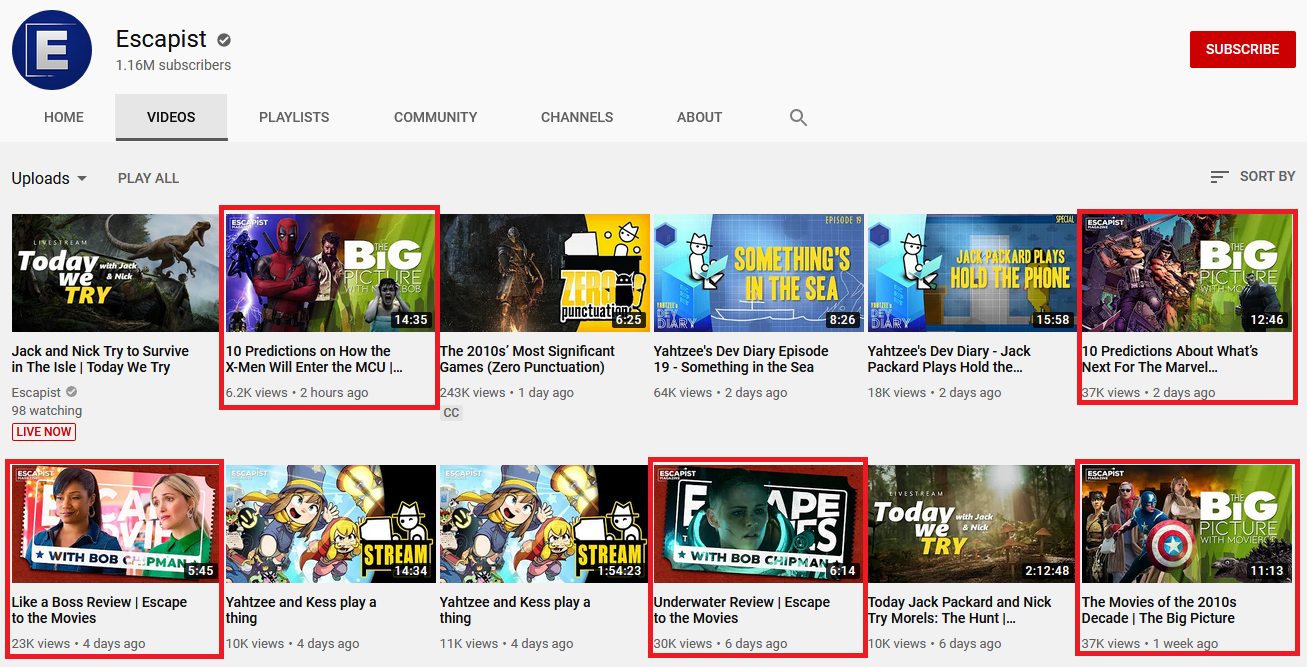Click the verified checkmark next to 98 watching channel name
Viewport: 1307px width, 667px height.
[x=73, y=393]
